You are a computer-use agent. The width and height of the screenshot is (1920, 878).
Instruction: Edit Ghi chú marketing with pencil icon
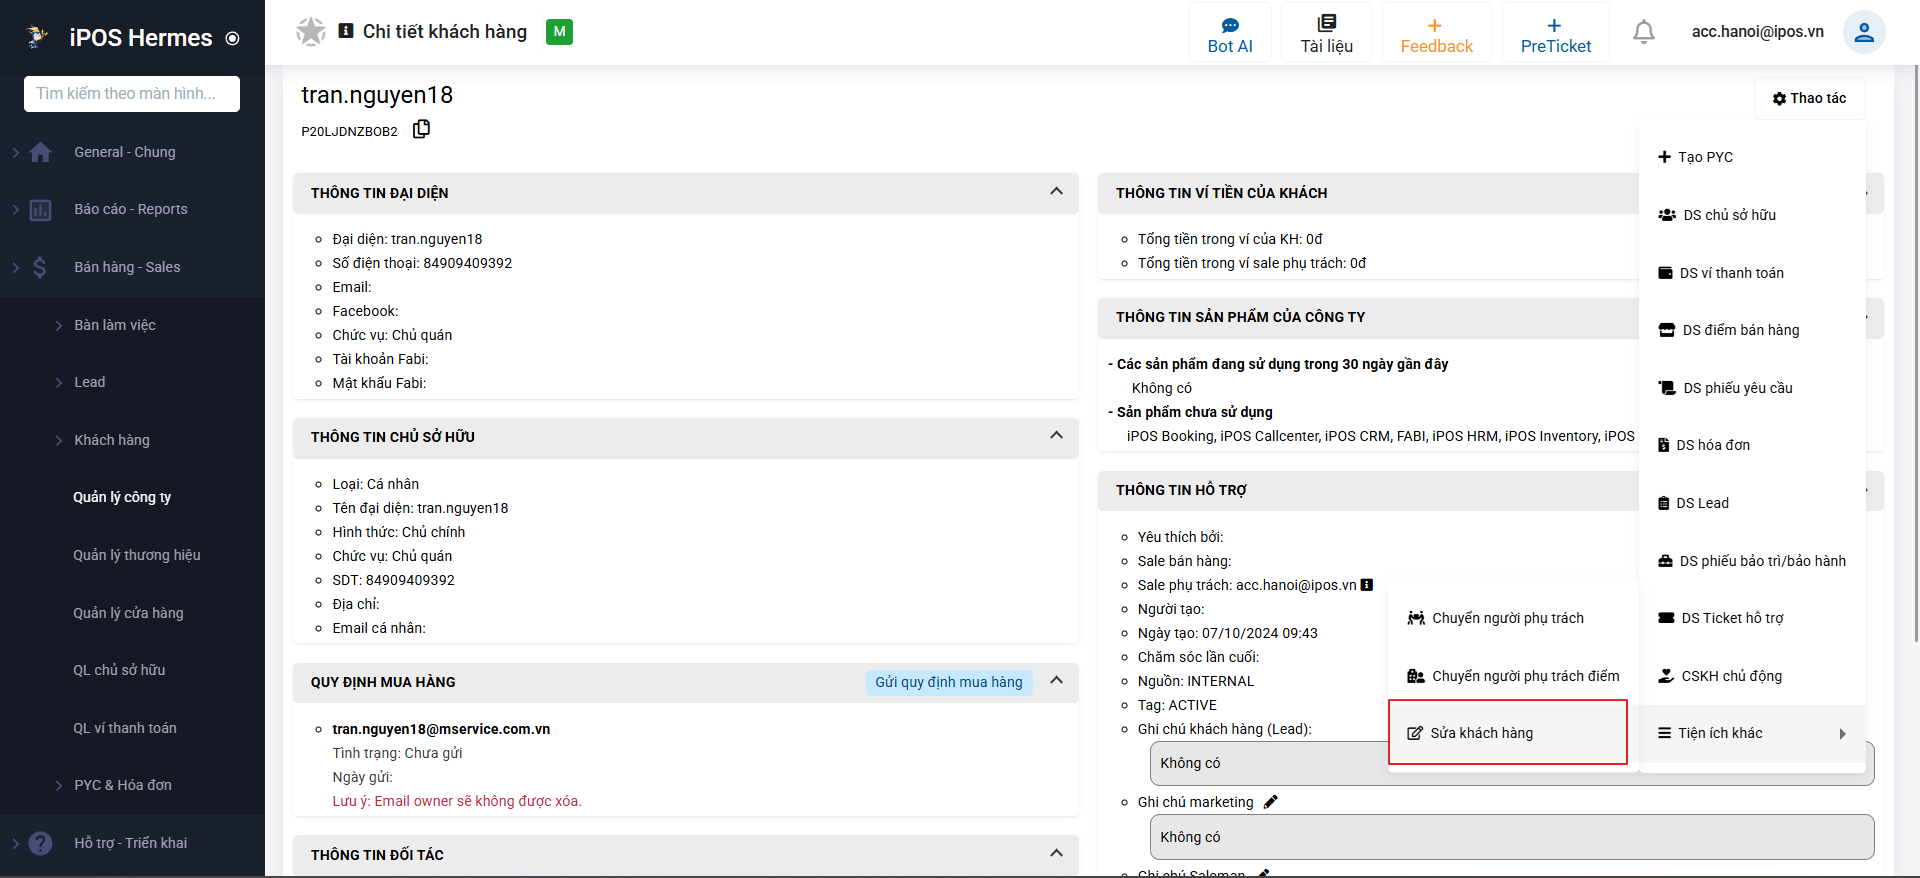pos(1271,802)
